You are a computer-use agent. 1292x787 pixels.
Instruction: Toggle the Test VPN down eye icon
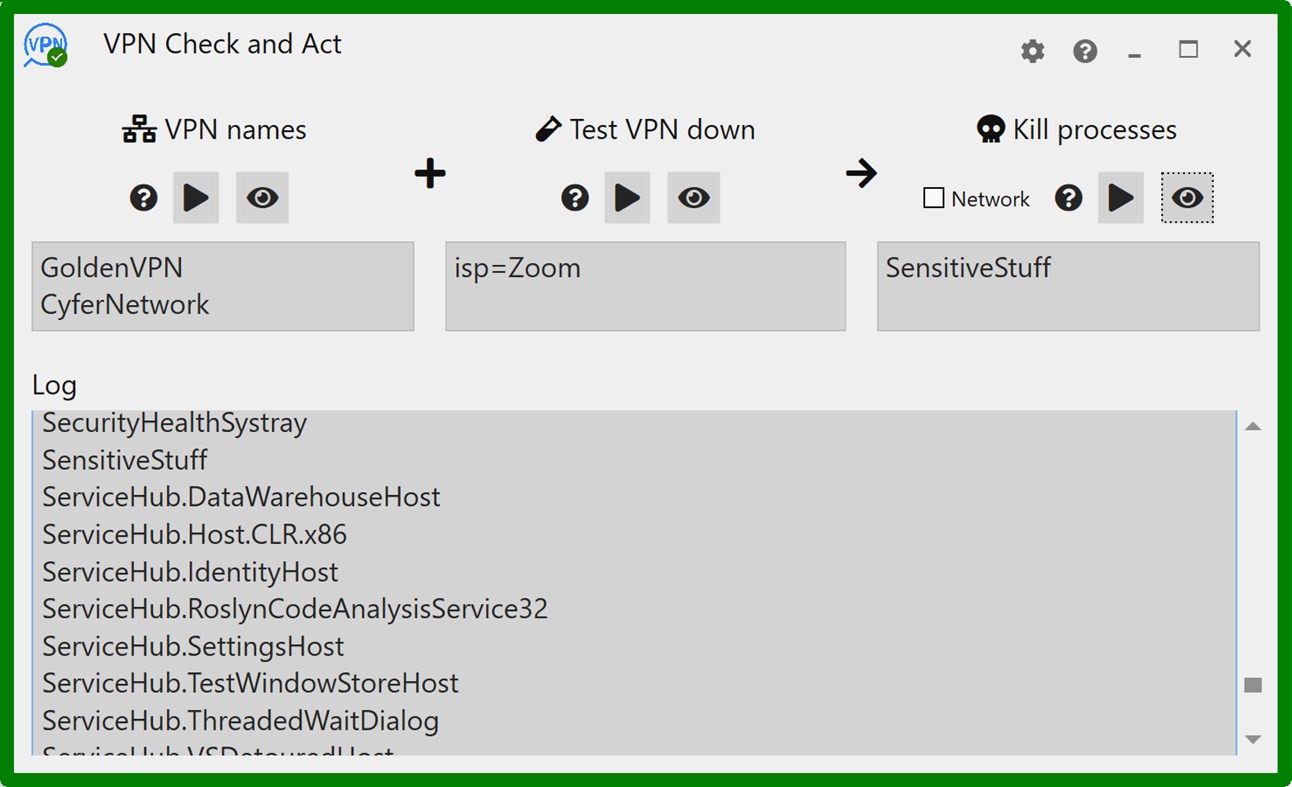(693, 198)
